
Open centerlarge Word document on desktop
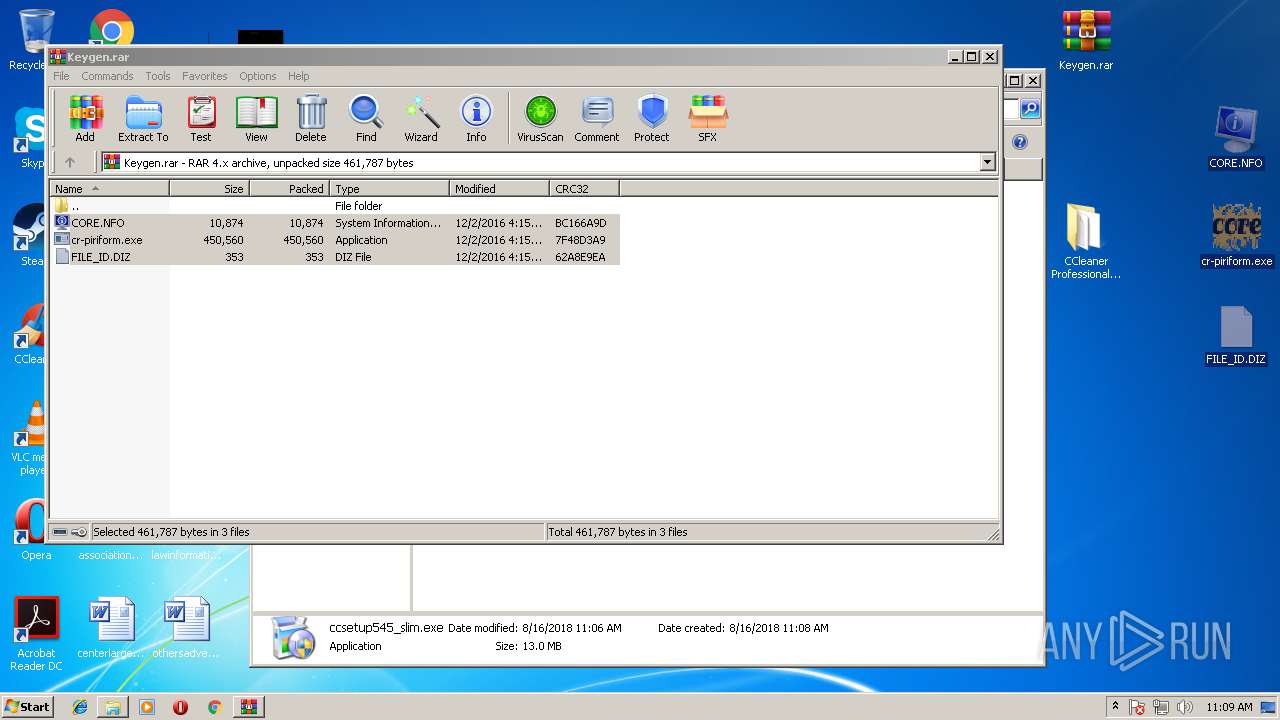(x=110, y=628)
